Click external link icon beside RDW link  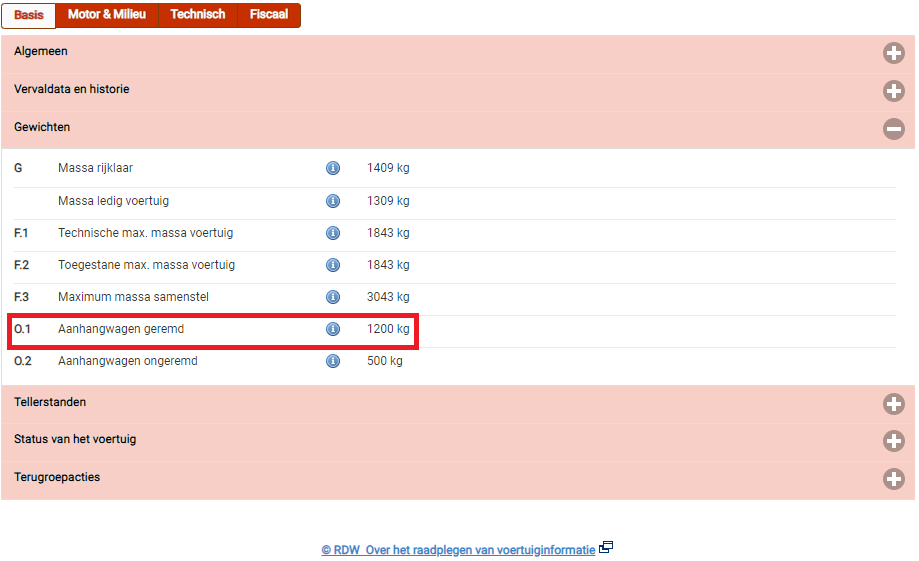(x=606, y=548)
